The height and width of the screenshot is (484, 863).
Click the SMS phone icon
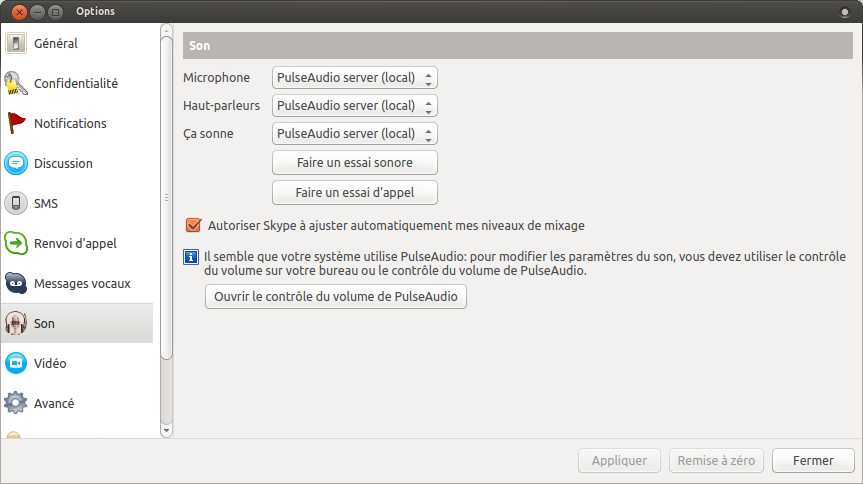(15, 204)
